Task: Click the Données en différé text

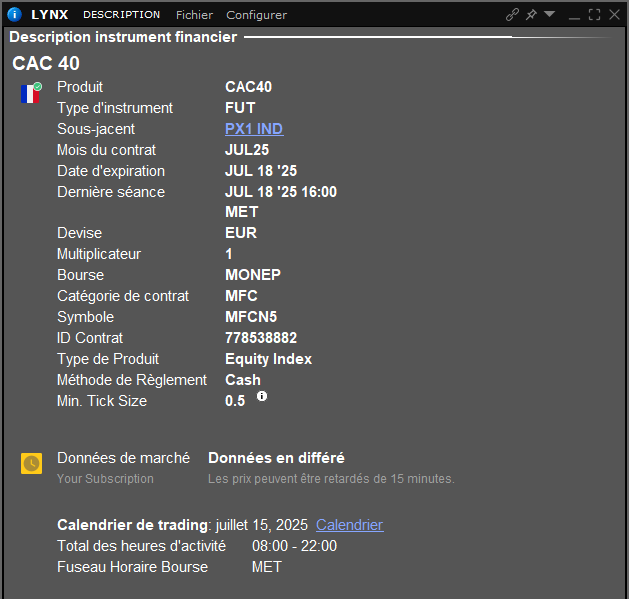Action: (x=276, y=458)
